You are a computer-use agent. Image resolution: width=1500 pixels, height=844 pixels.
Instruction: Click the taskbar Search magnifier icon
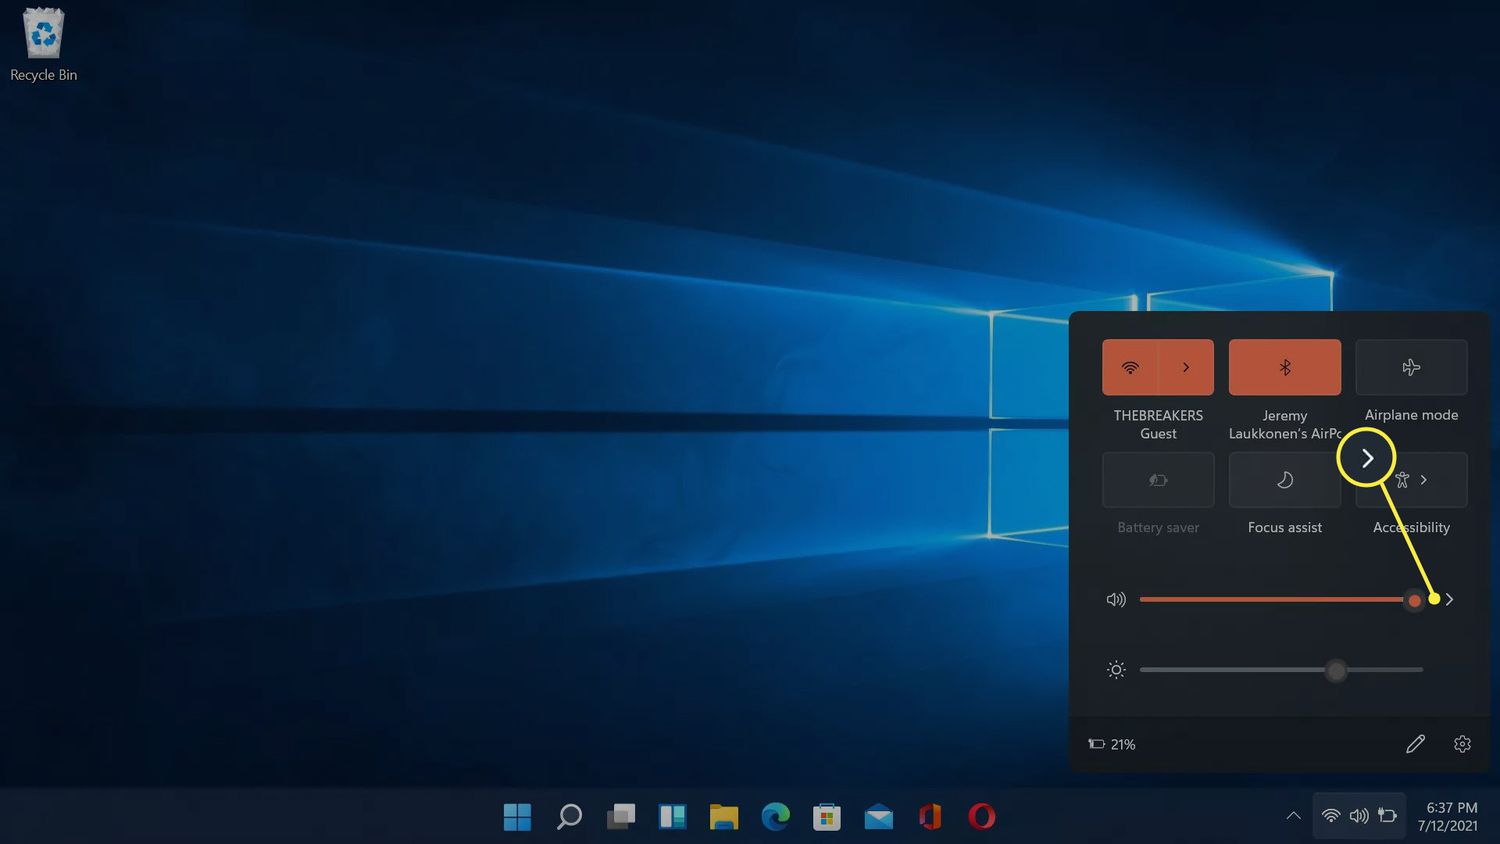569,817
